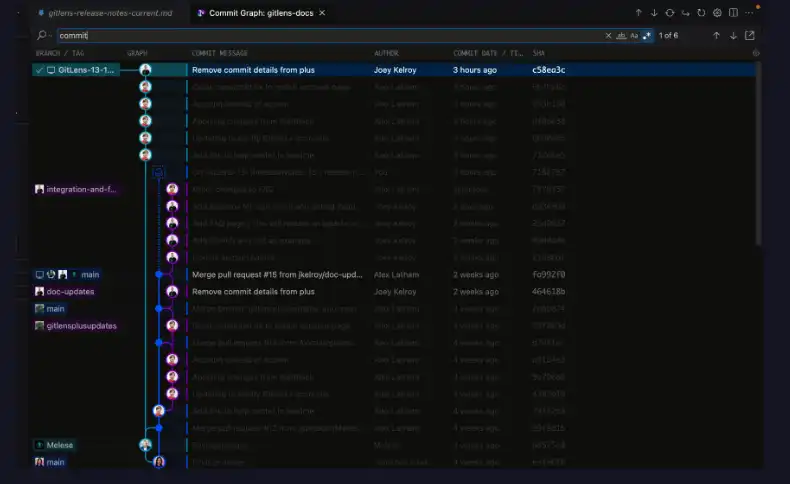Click the pull down arrow in editor toolbar
790x484 pixels.
654,13
